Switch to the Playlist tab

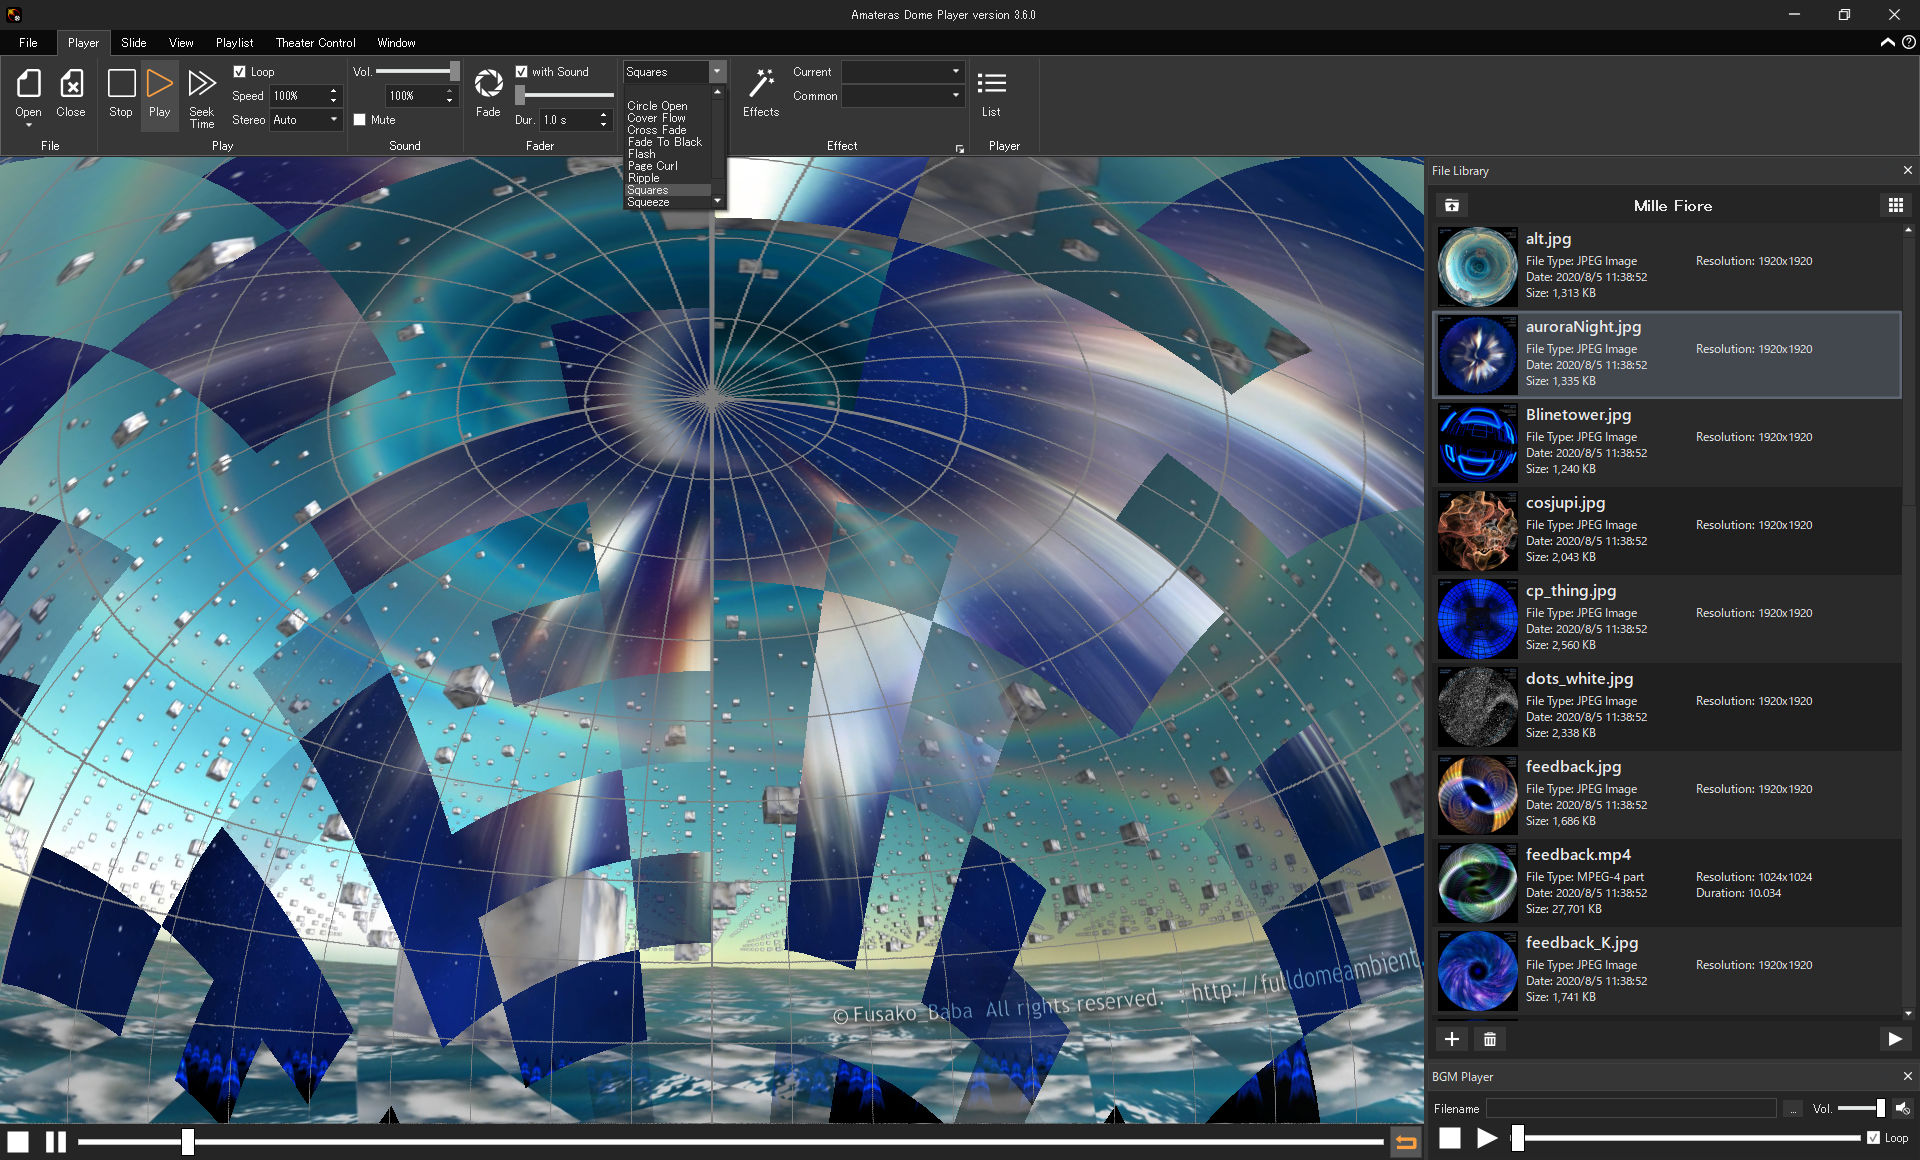click(x=235, y=43)
